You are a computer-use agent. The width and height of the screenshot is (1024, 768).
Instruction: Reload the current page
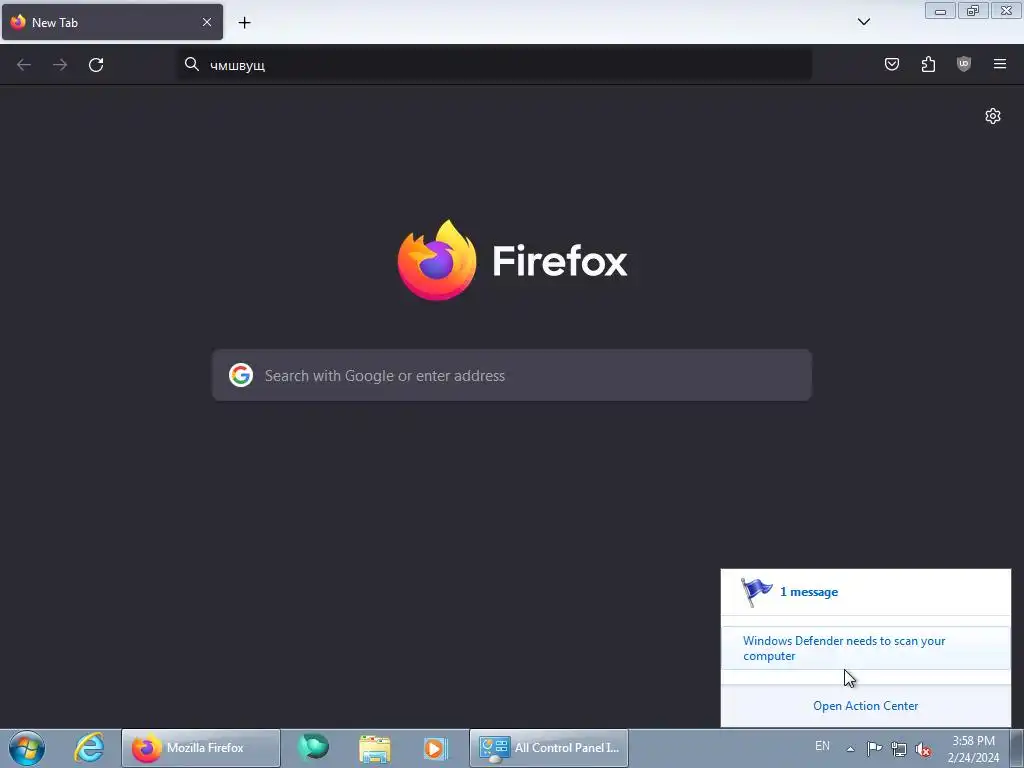[96, 65]
